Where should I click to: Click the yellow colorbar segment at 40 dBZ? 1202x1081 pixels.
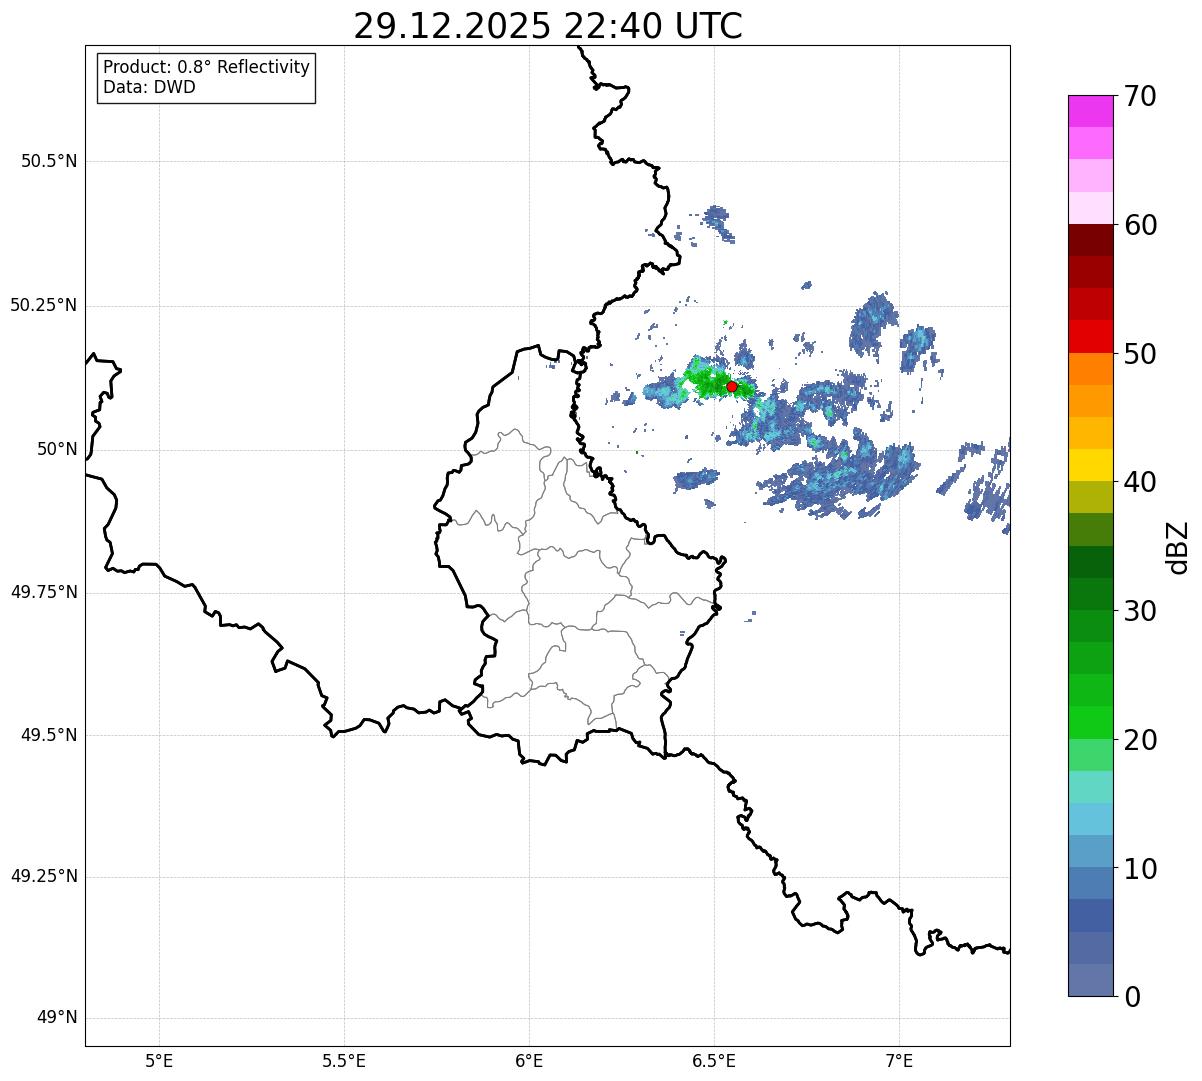[1090, 465]
